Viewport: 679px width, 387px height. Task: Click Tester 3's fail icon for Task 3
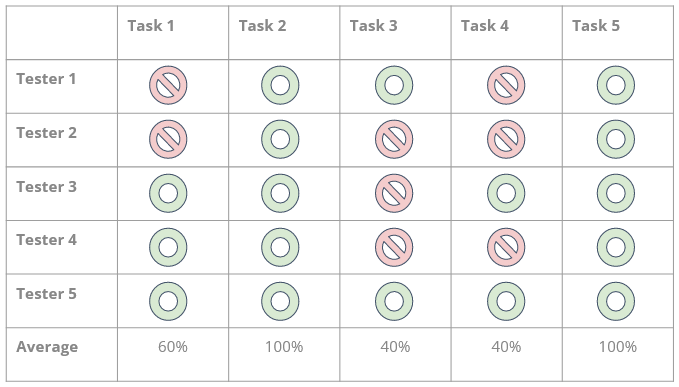[394, 194]
